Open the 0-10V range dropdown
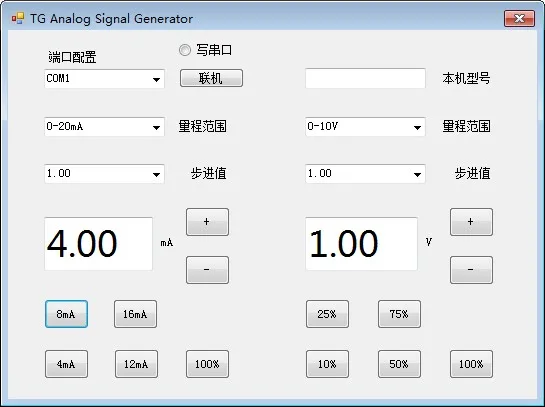 (x=417, y=127)
